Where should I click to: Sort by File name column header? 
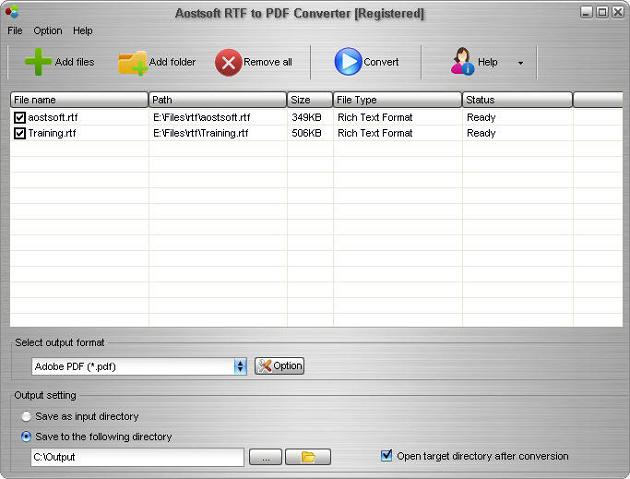click(x=79, y=100)
